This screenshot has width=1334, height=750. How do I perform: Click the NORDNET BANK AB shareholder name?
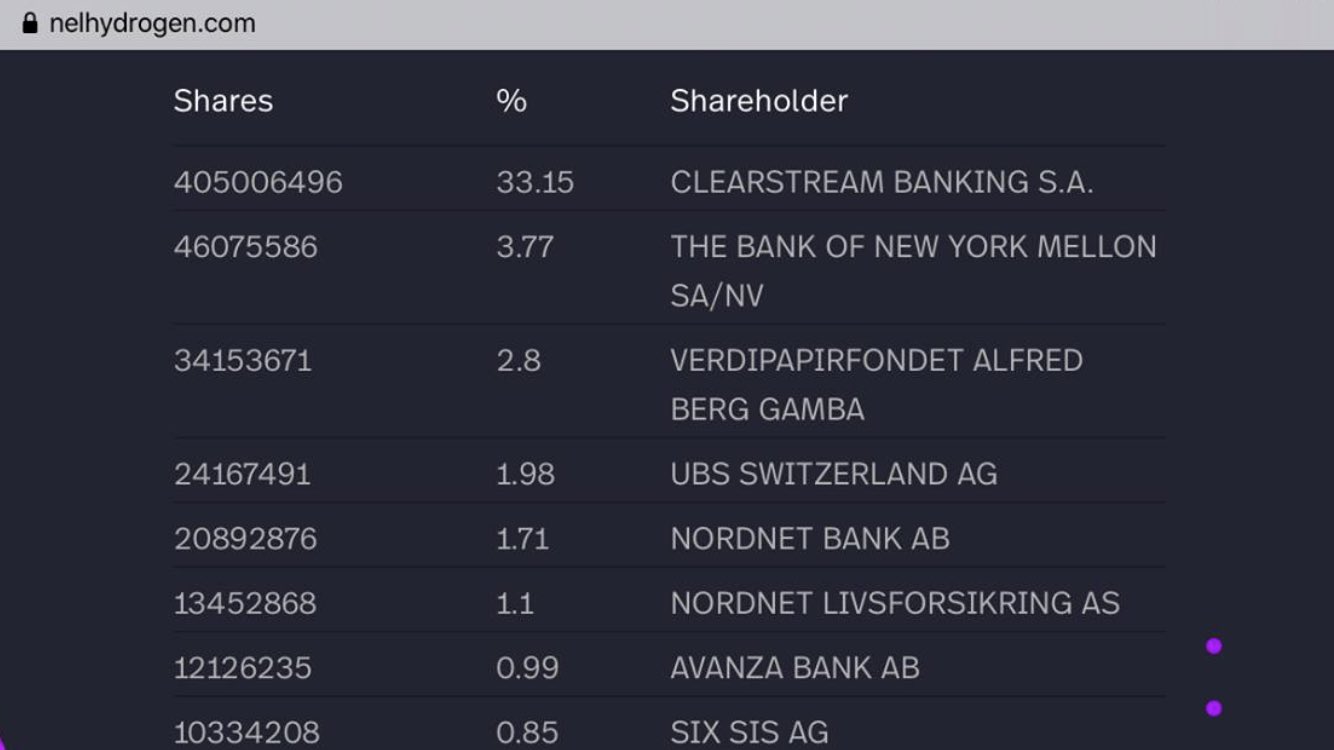click(x=809, y=539)
